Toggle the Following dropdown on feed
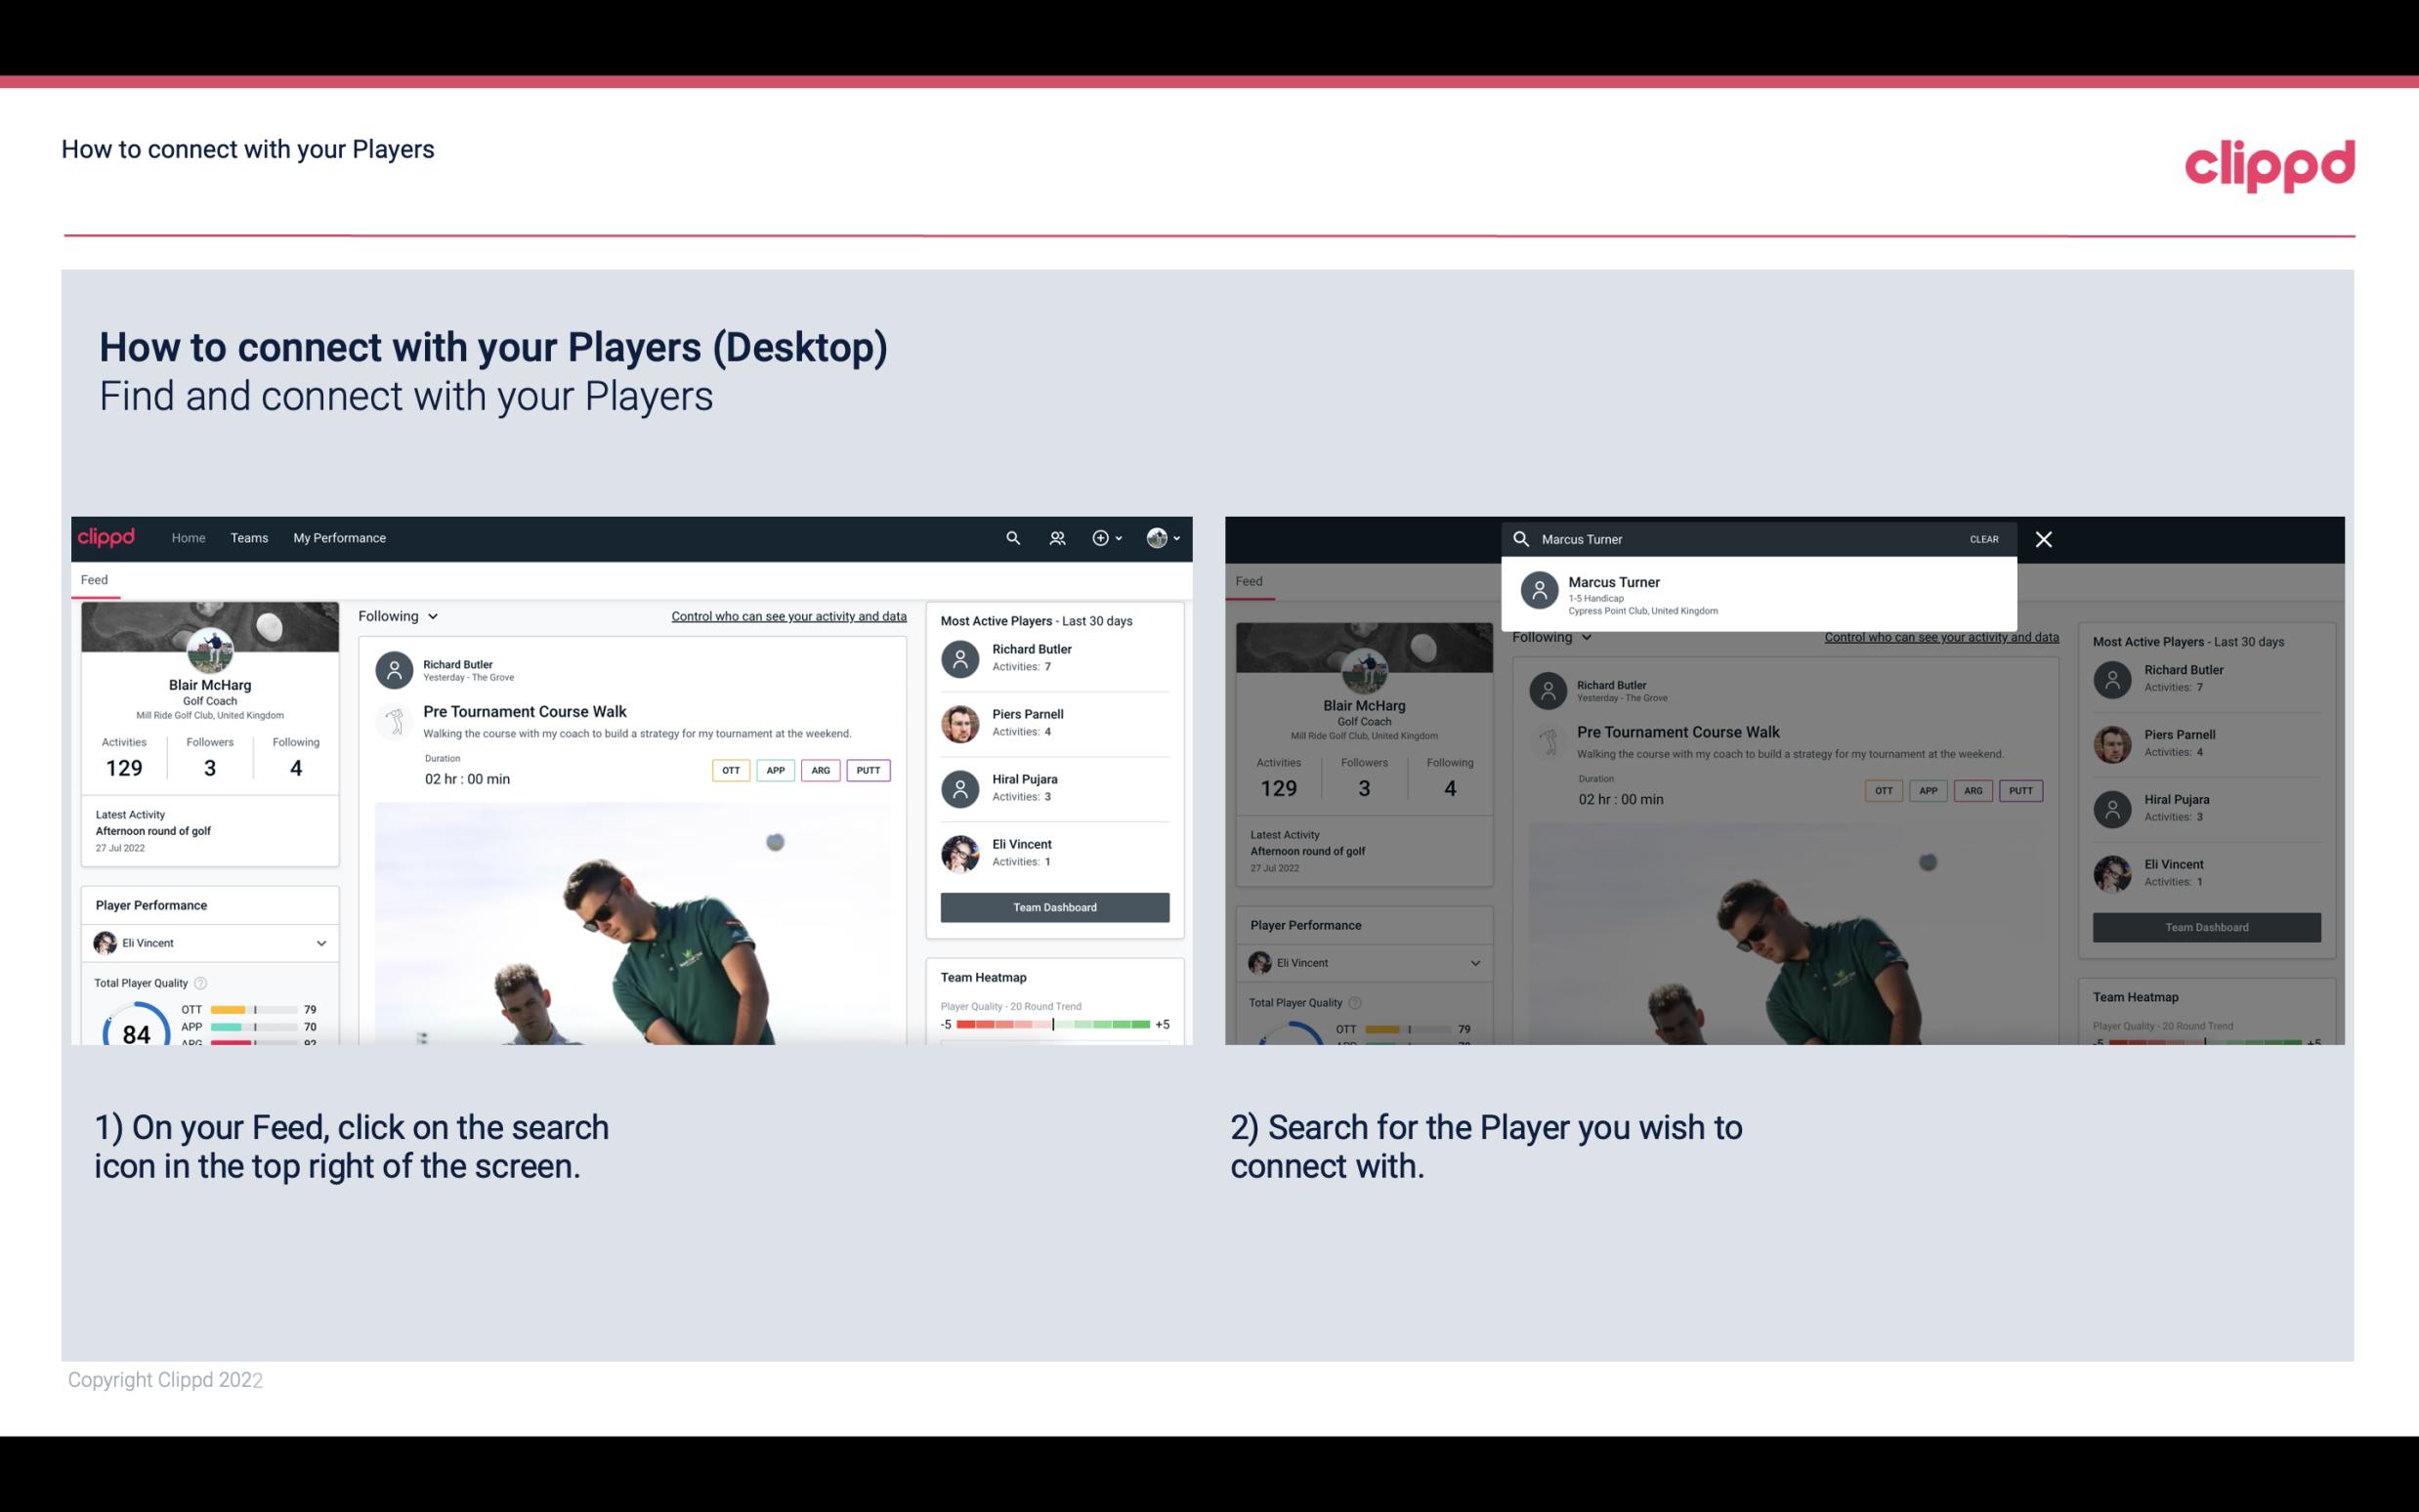This screenshot has width=2419, height=1512. [x=397, y=615]
